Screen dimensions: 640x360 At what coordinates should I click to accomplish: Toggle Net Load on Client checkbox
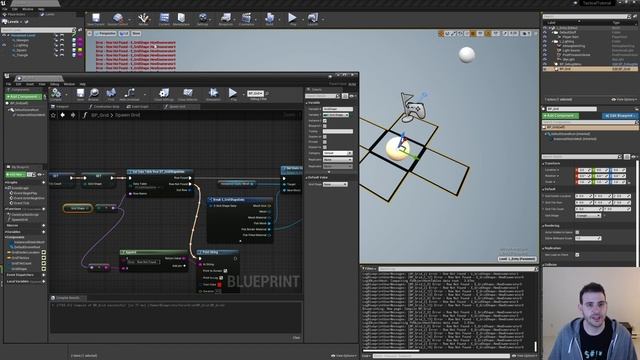click(x=577, y=255)
